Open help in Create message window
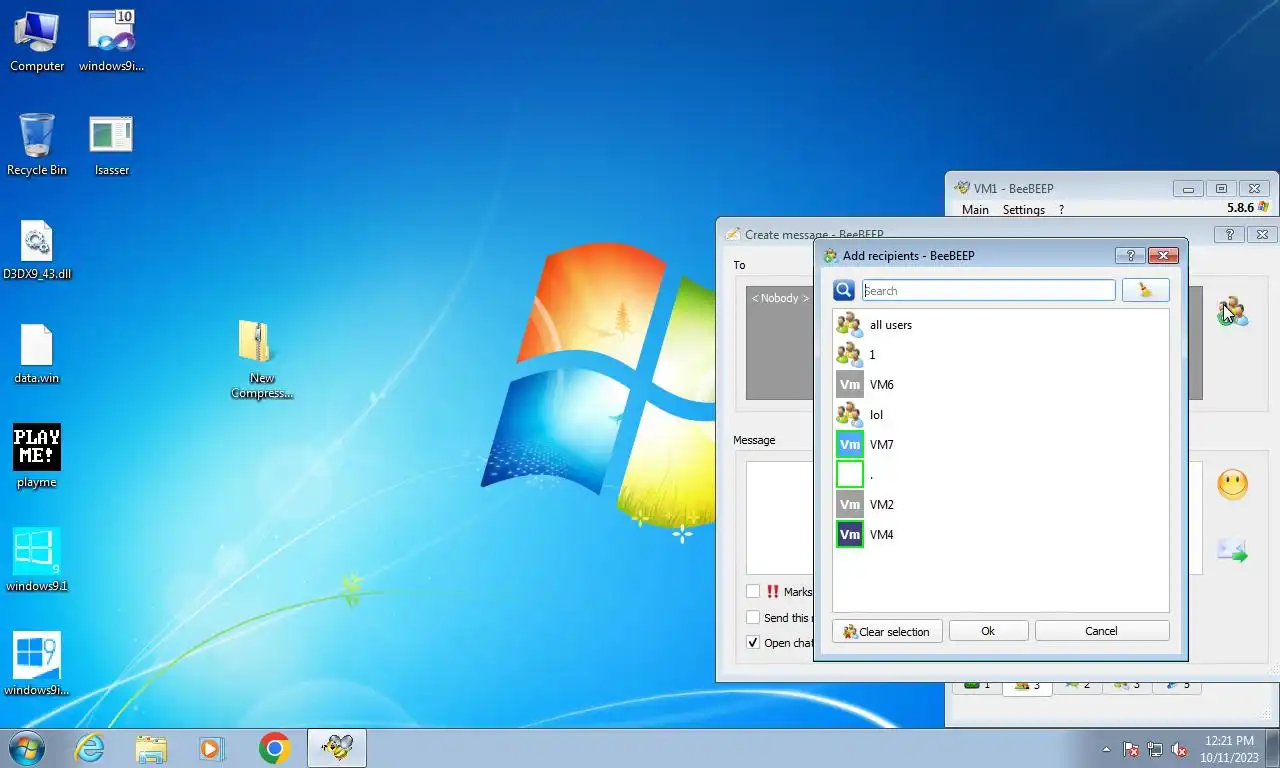Image resolution: width=1280 pixels, height=768 pixels. (1229, 234)
